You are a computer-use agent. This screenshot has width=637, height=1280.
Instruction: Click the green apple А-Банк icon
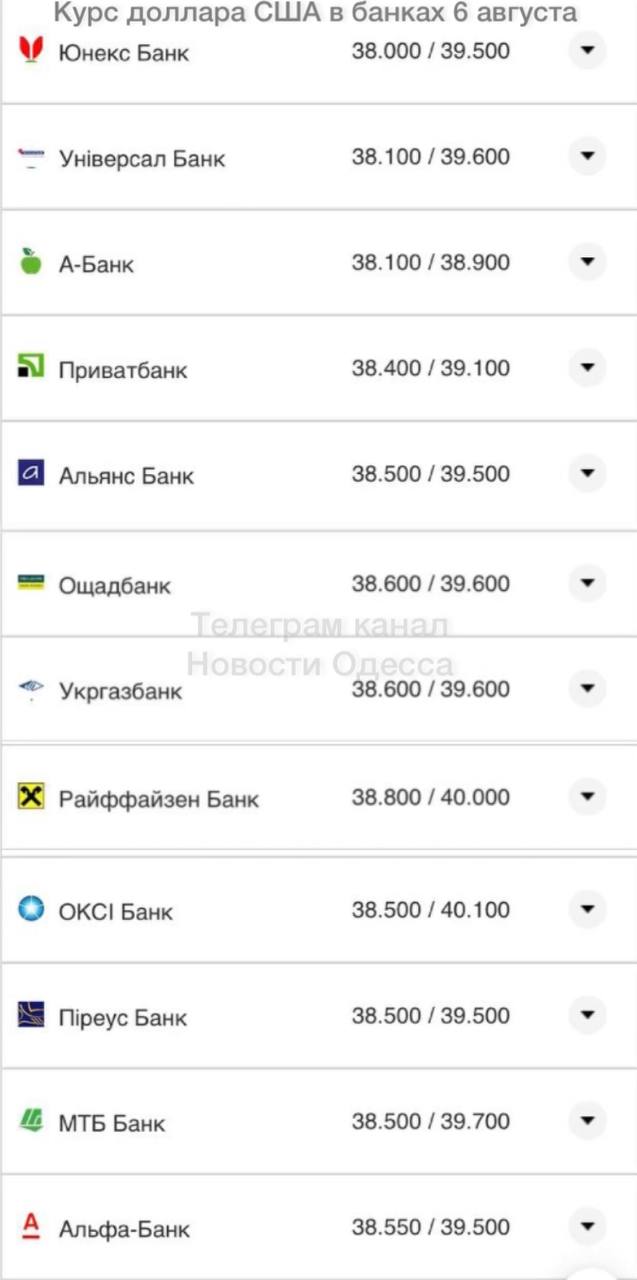[x=31, y=262]
